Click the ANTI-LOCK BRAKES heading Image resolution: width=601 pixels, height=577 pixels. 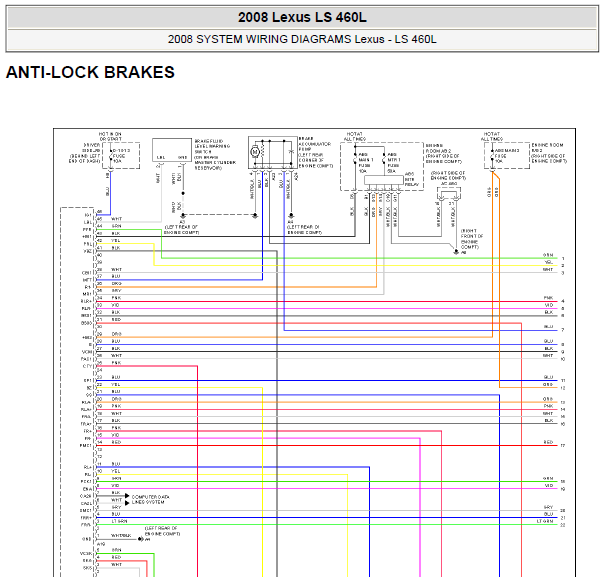point(90,72)
